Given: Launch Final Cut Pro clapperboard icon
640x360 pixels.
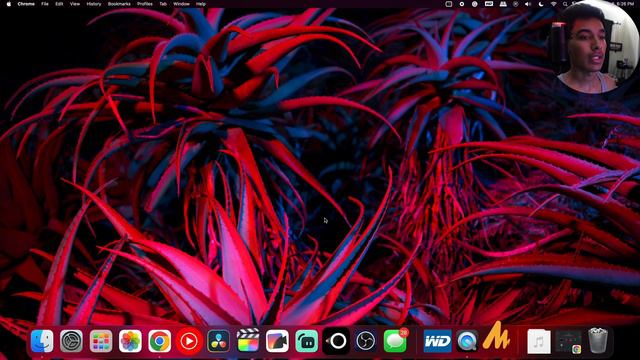Looking at the screenshot, I should tap(248, 340).
